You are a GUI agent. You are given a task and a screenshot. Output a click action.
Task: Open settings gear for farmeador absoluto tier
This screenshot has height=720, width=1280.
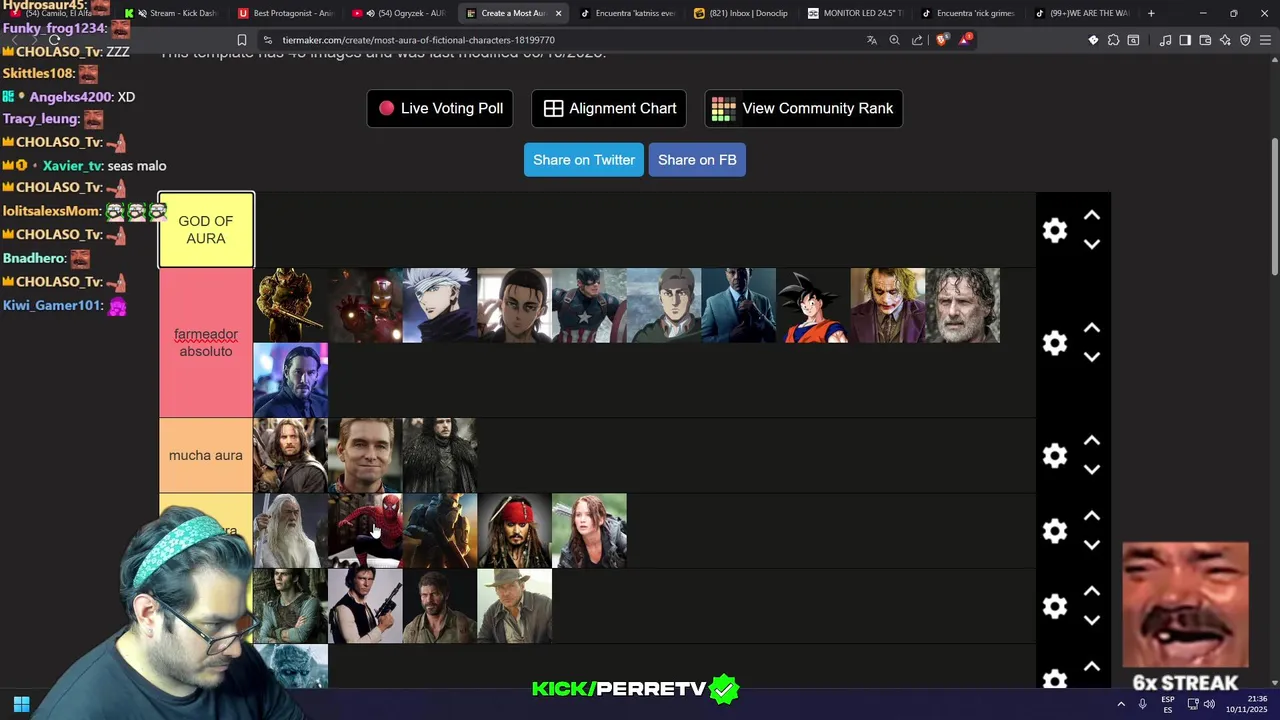click(x=1055, y=343)
